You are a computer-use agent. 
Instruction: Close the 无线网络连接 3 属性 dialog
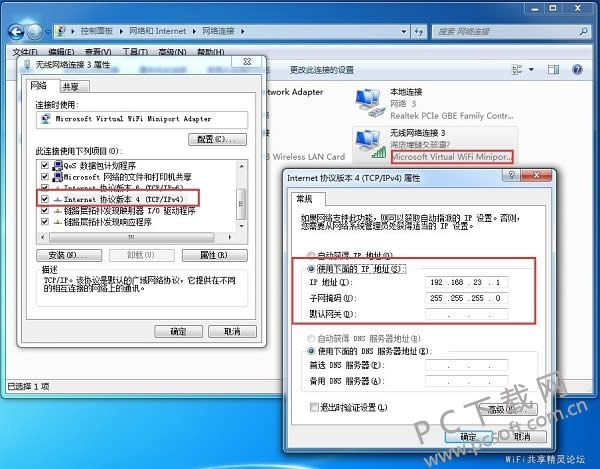tap(247, 62)
